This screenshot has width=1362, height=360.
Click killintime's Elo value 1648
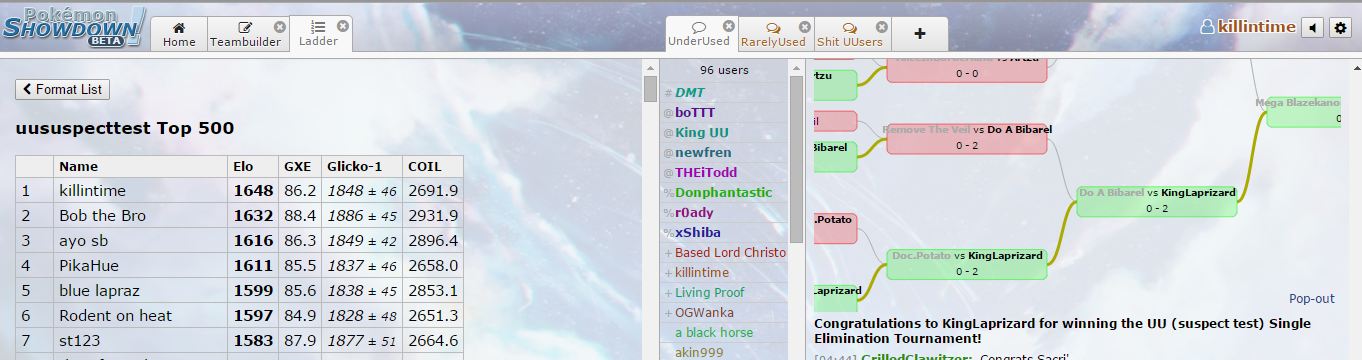click(x=253, y=190)
